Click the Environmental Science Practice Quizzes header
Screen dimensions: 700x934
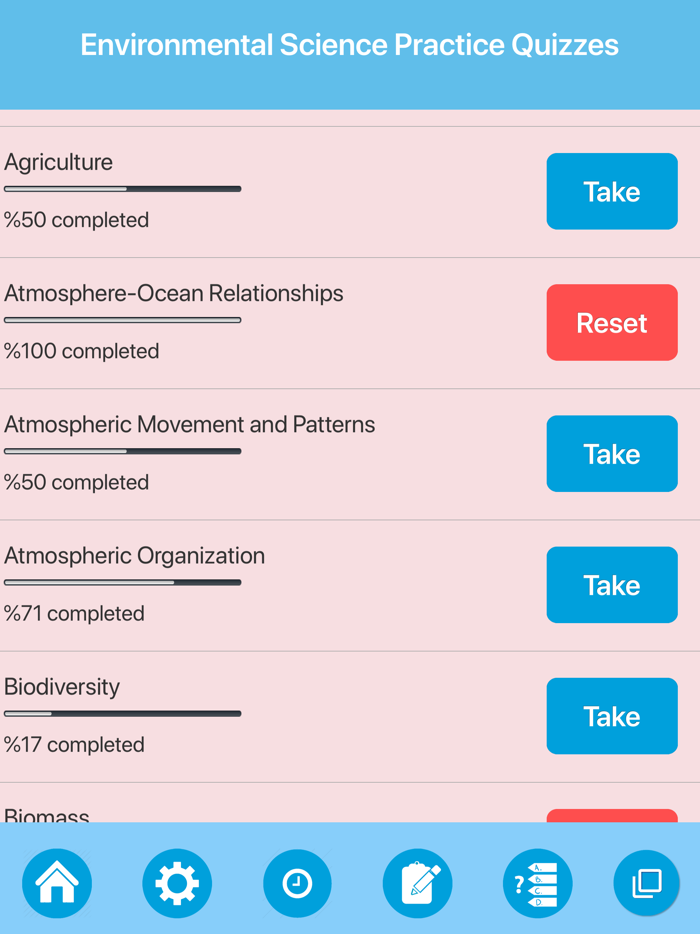tap(350, 45)
